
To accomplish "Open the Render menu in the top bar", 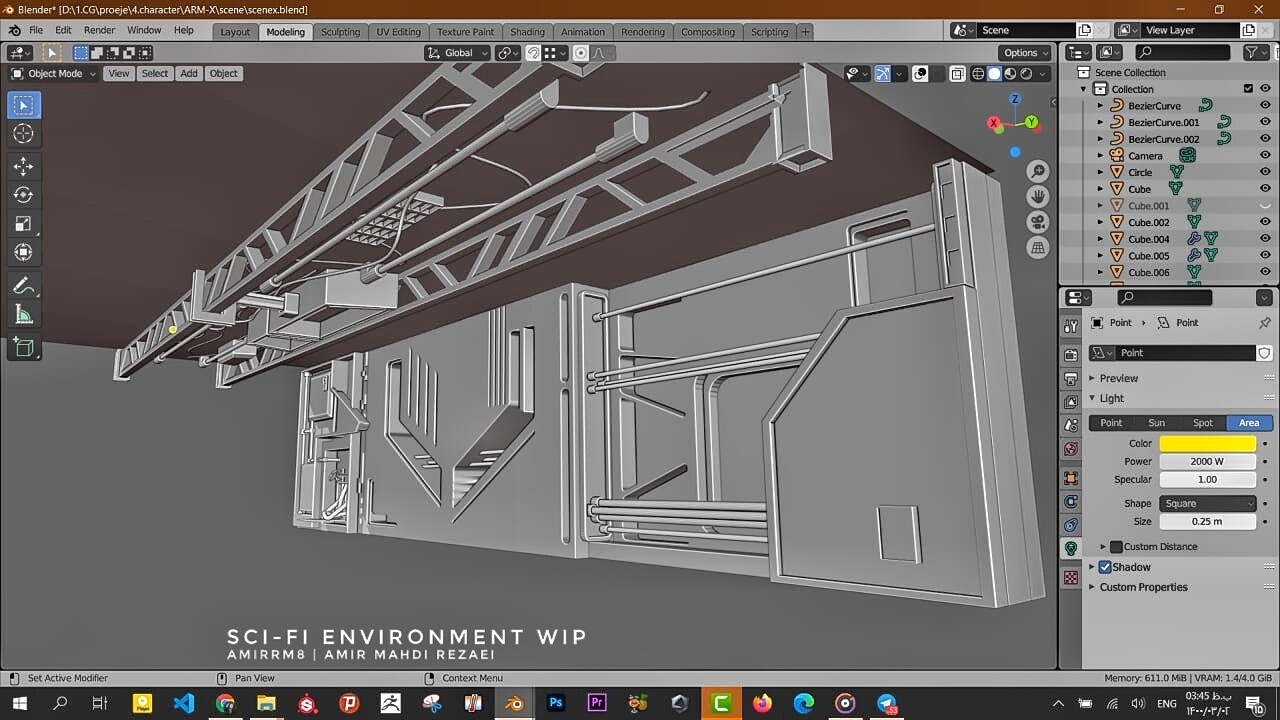I will point(99,29).
